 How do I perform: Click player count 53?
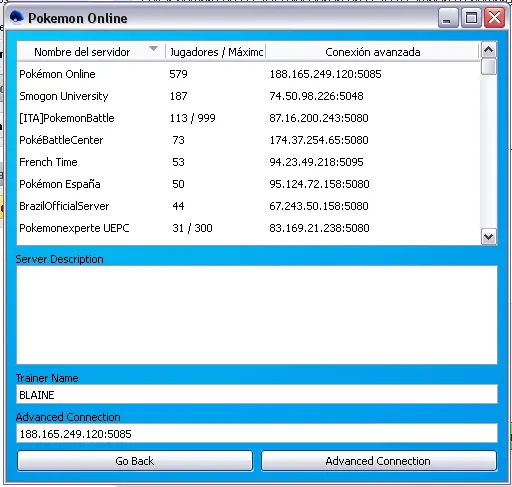pyautogui.click(x=178, y=162)
